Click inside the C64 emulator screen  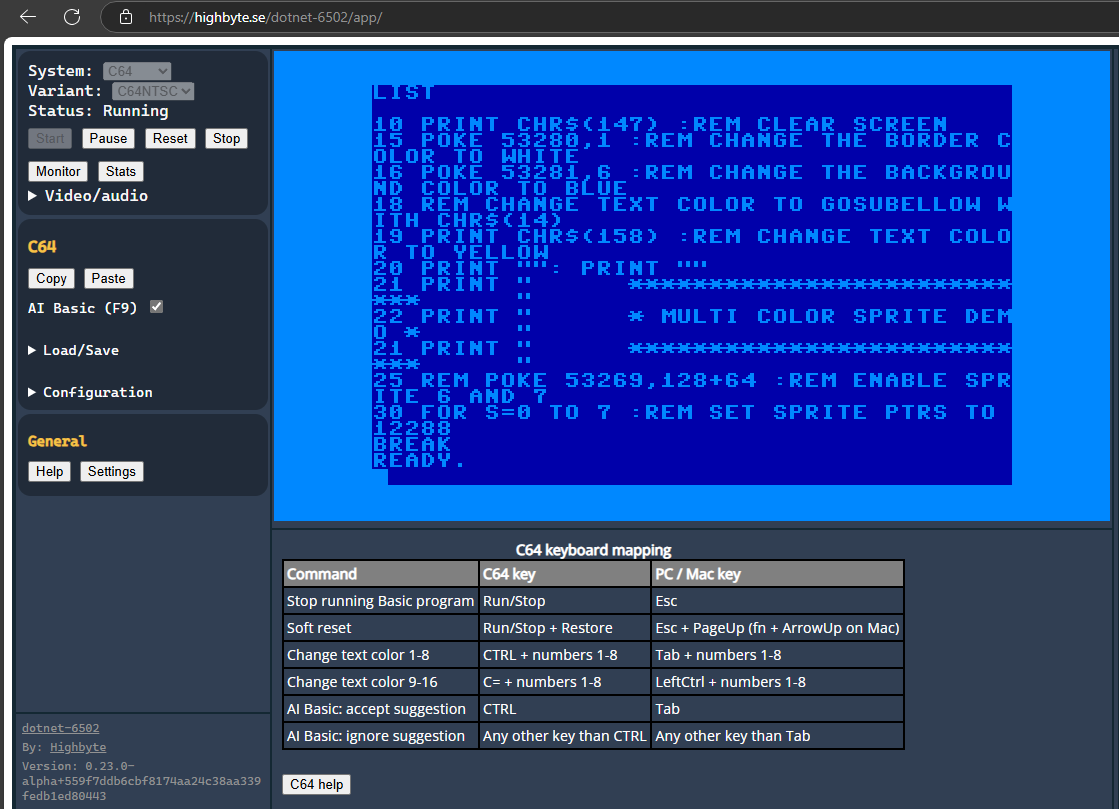[x=692, y=285]
